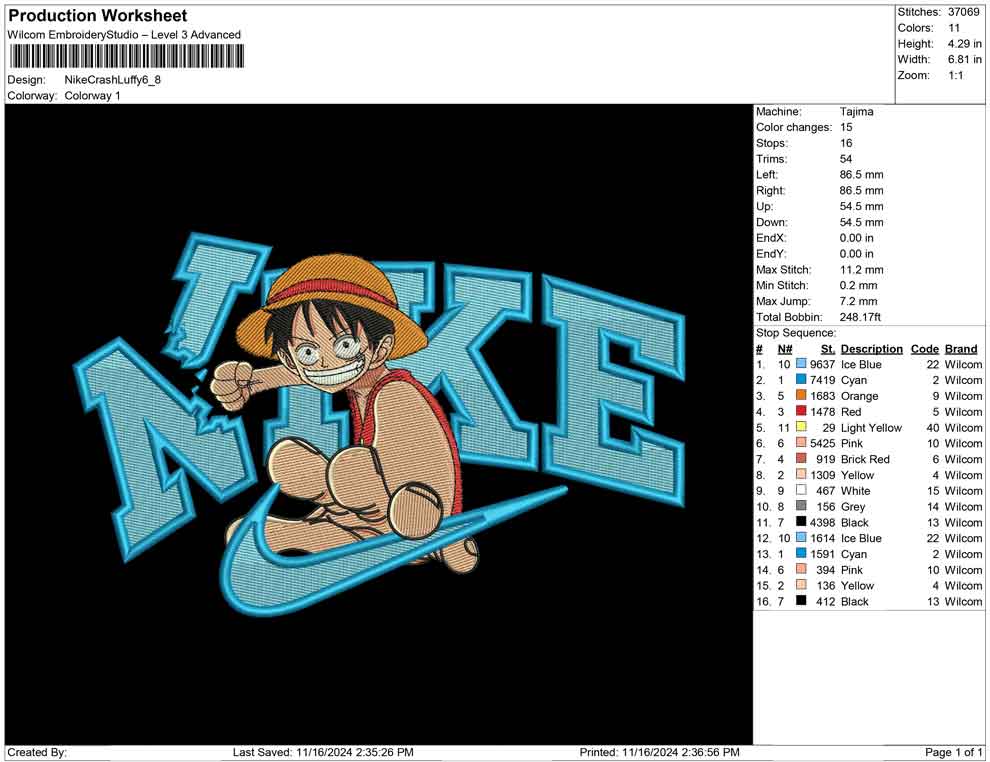Click the Max Jump value 7.2 mm
Viewport: 990px width, 762px height.
[x=858, y=301]
